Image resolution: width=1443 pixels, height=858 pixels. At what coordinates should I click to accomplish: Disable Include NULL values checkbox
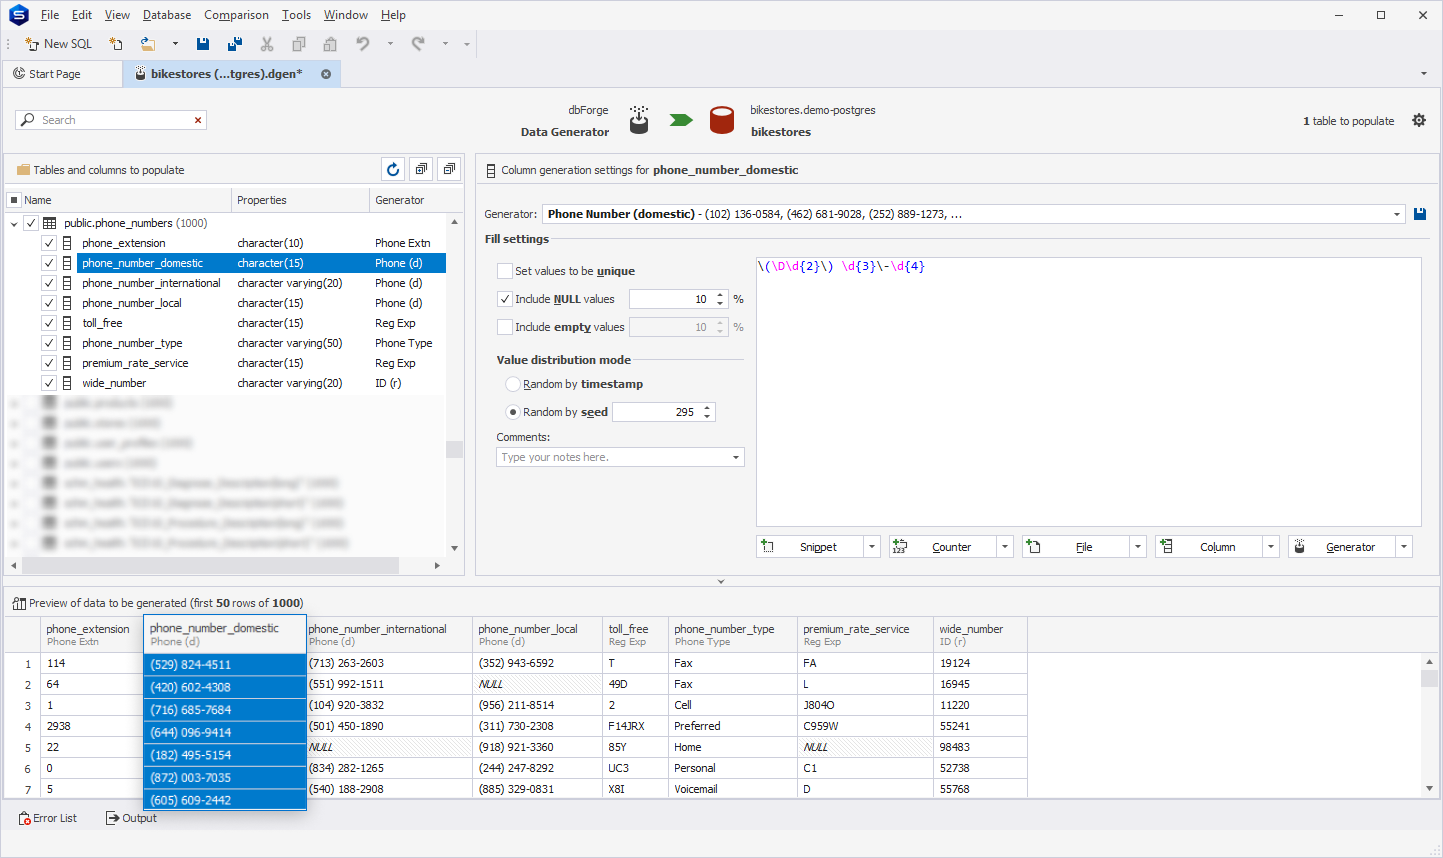(505, 299)
